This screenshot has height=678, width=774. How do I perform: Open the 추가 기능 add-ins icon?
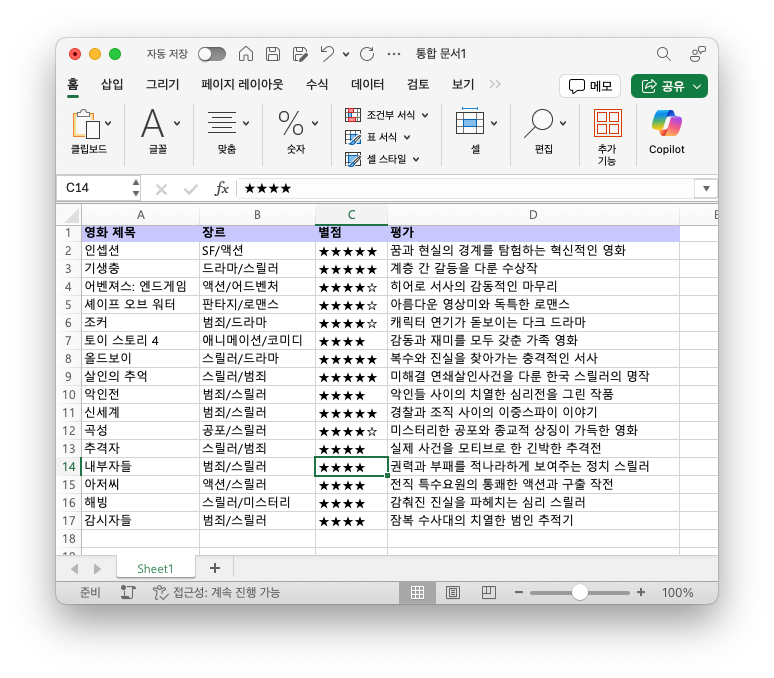pos(607,129)
